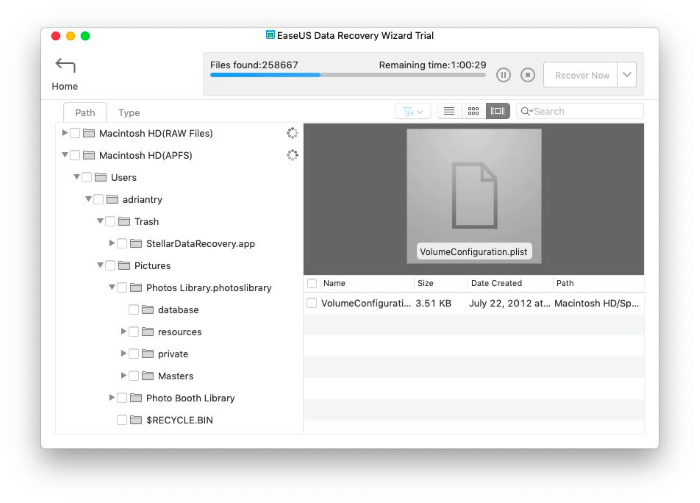Expand the resources folder

(124, 331)
